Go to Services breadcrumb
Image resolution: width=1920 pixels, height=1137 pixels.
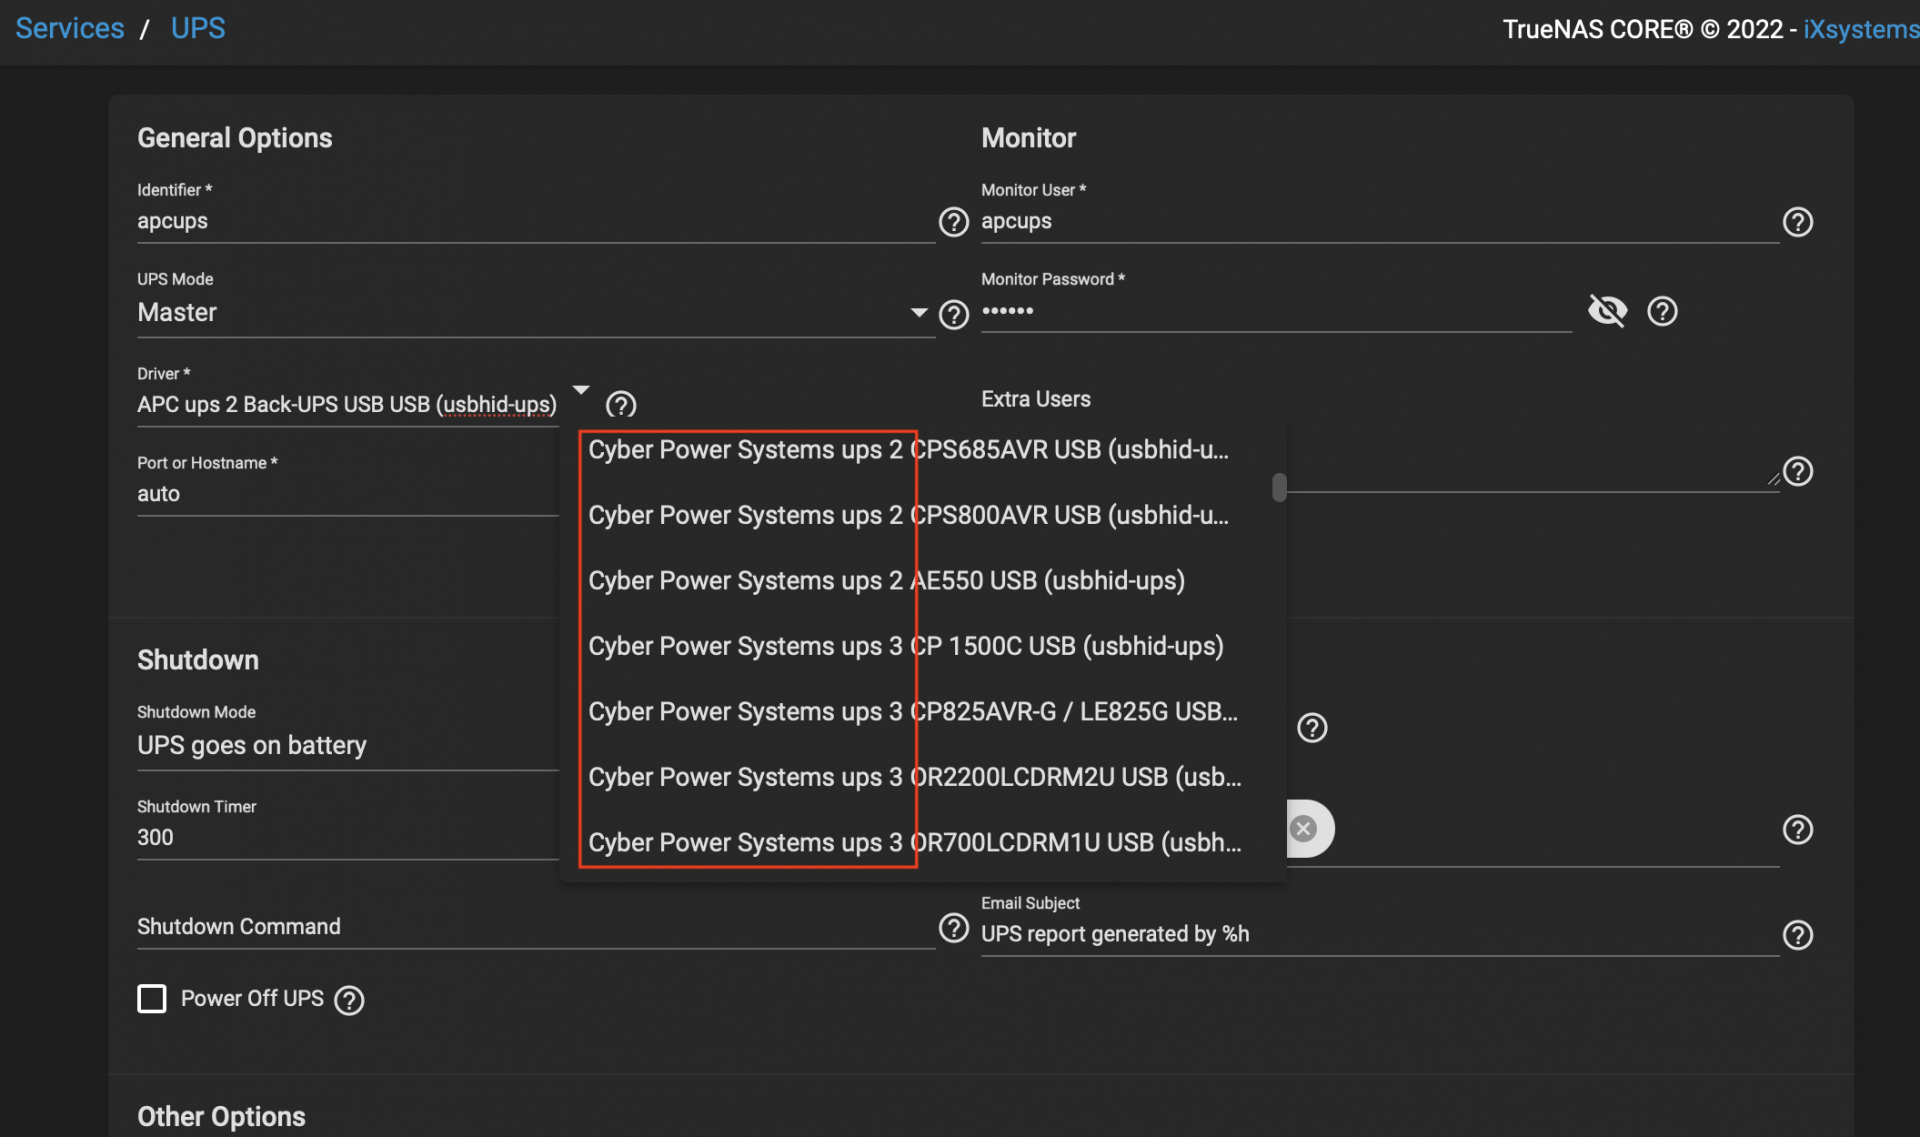[x=70, y=28]
